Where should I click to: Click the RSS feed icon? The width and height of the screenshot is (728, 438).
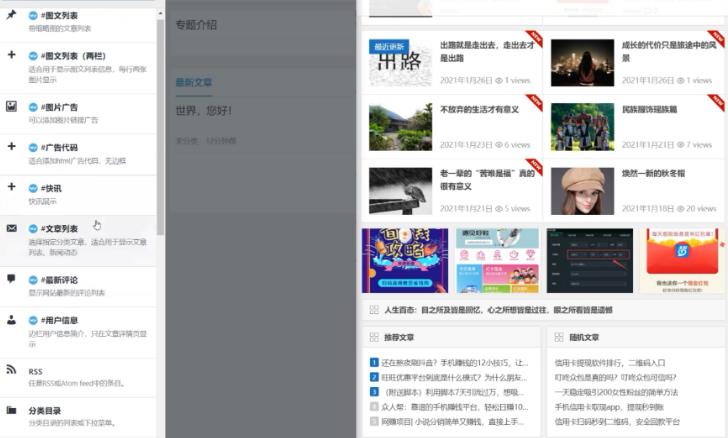(11, 370)
